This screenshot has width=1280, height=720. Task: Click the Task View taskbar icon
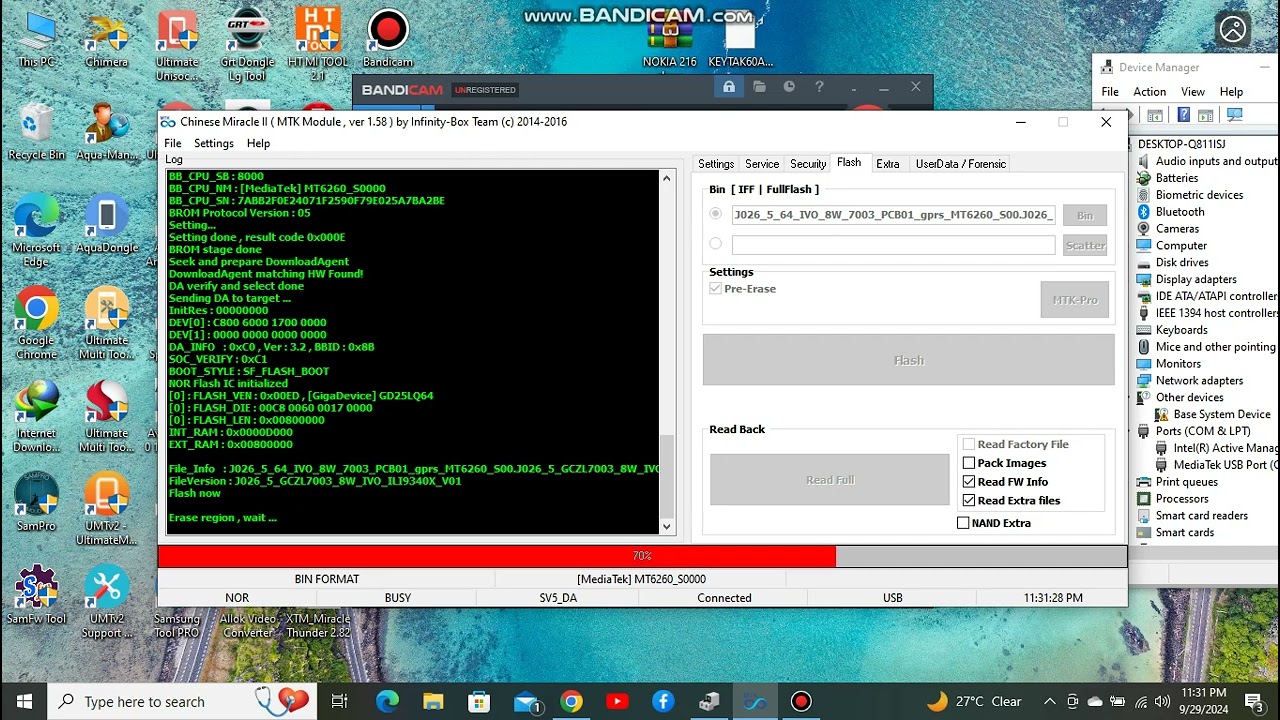point(340,701)
